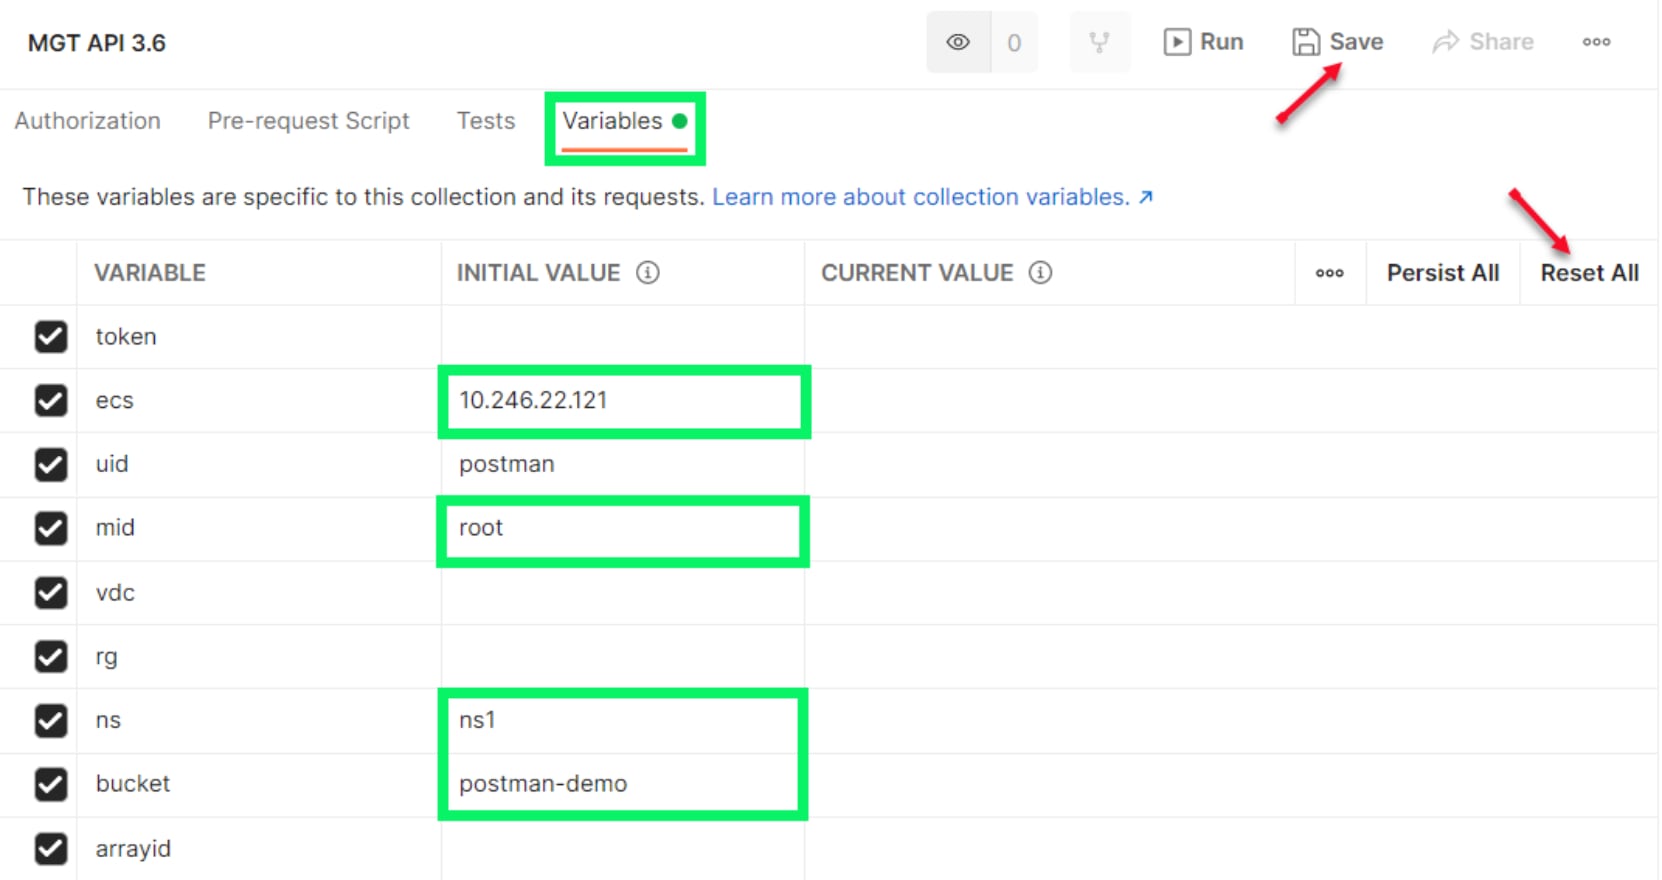Select the Variables tab

pyautogui.click(x=624, y=122)
